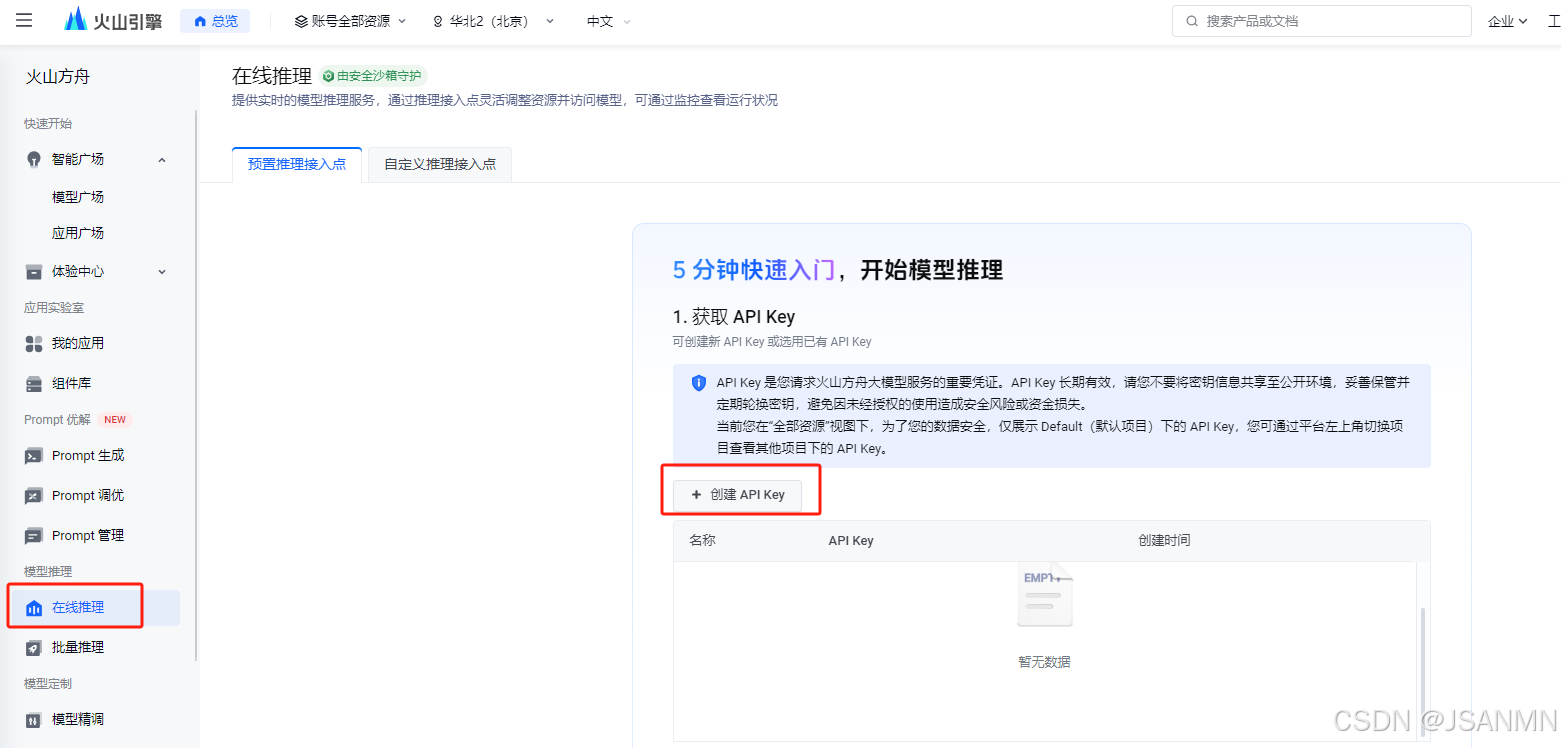This screenshot has width=1561, height=748.
Task: Click the 在线推理 chart icon
Action: pos(34,608)
